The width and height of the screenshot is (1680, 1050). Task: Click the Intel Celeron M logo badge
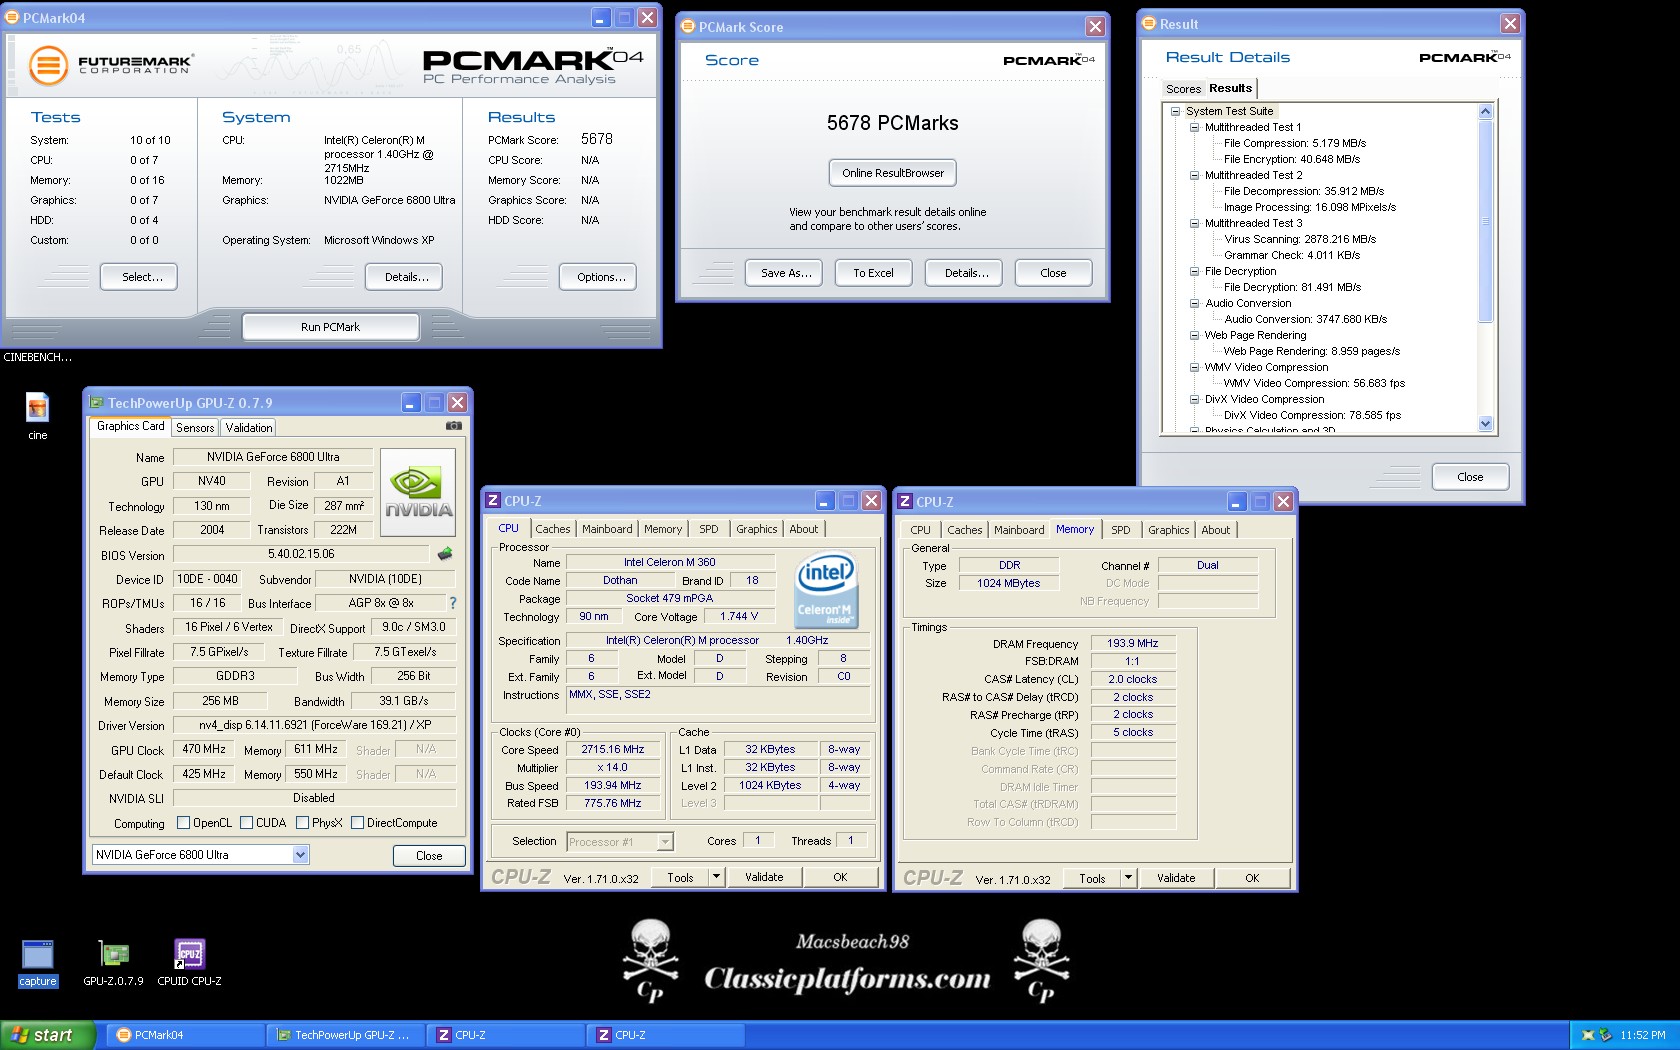coord(826,591)
